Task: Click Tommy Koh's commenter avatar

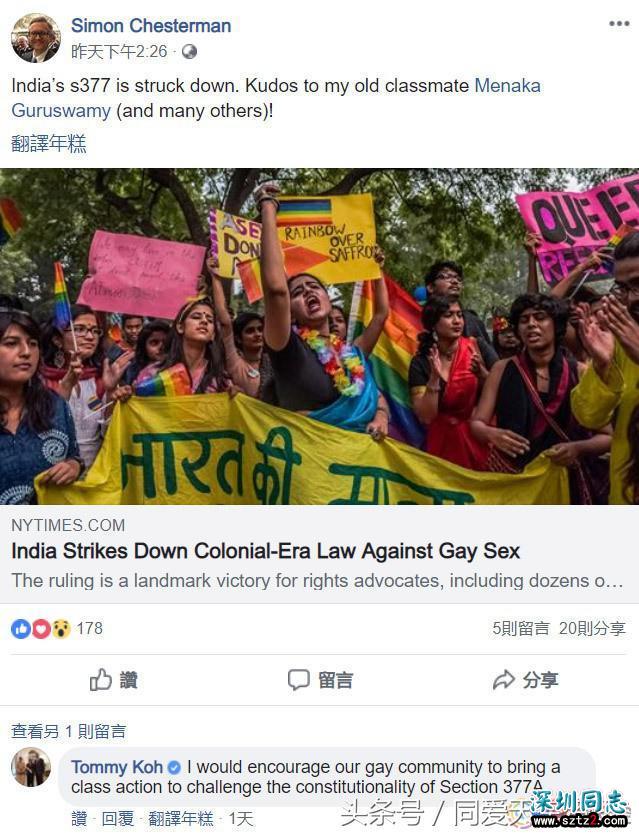Action: click(x=31, y=767)
